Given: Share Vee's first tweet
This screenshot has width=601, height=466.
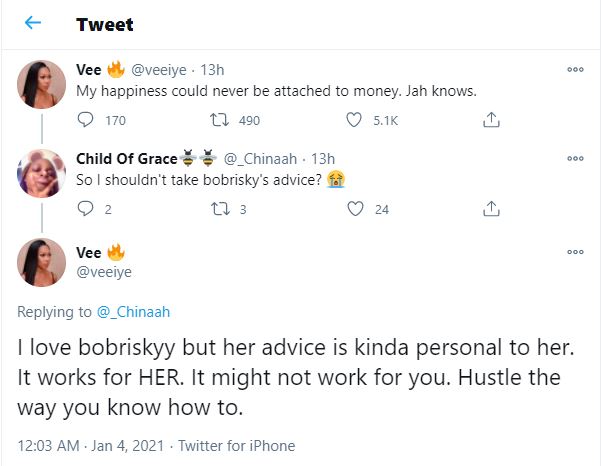Looking at the screenshot, I should (x=490, y=121).
